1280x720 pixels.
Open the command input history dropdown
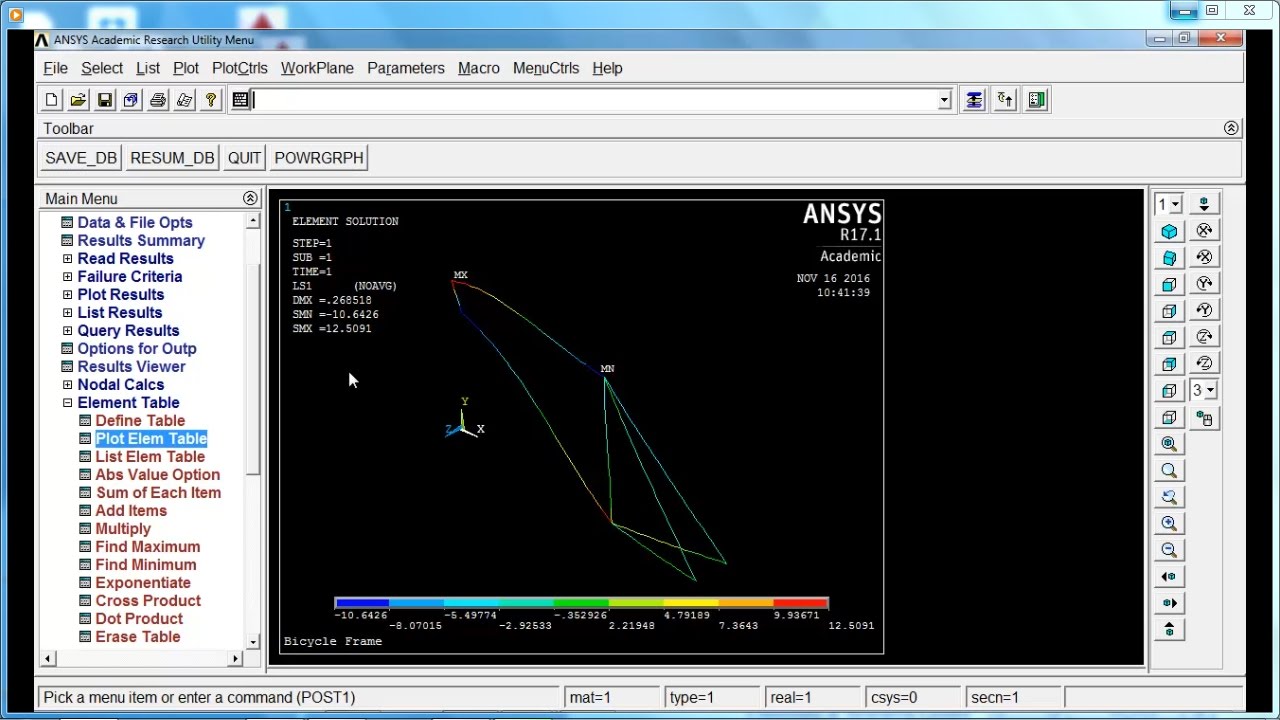[x=944, y=100]
